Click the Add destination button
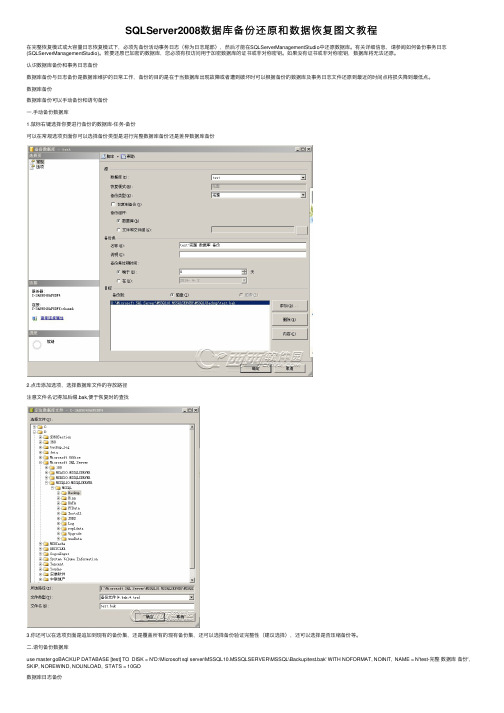Viewport: 504px width, 713px height. click(x=289, y=306)
